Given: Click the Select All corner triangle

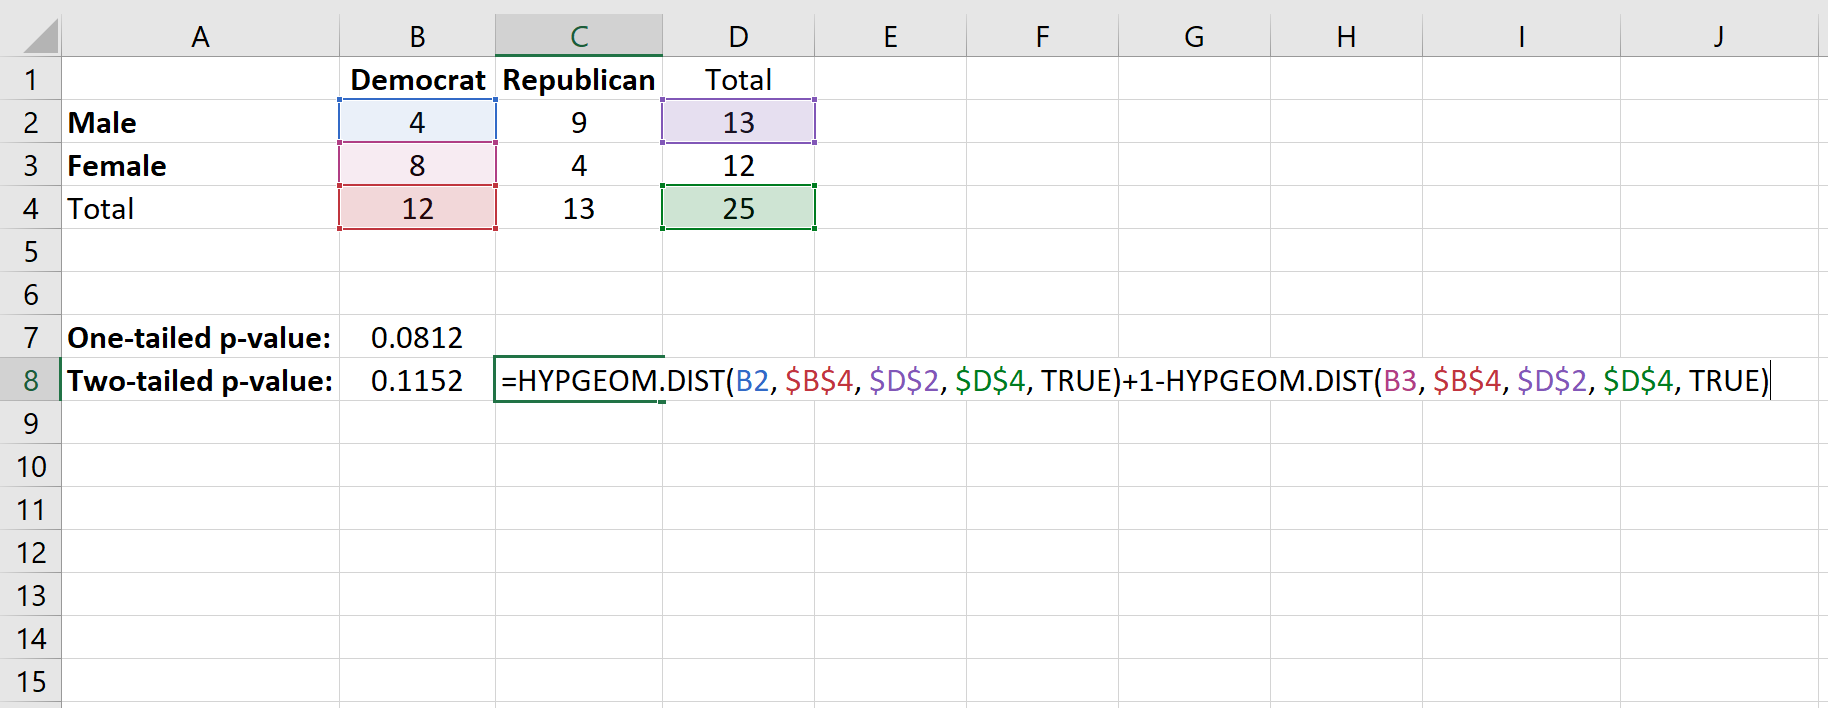Looking at the screenshot, I should pyautogui.click(x=40, y=37).
